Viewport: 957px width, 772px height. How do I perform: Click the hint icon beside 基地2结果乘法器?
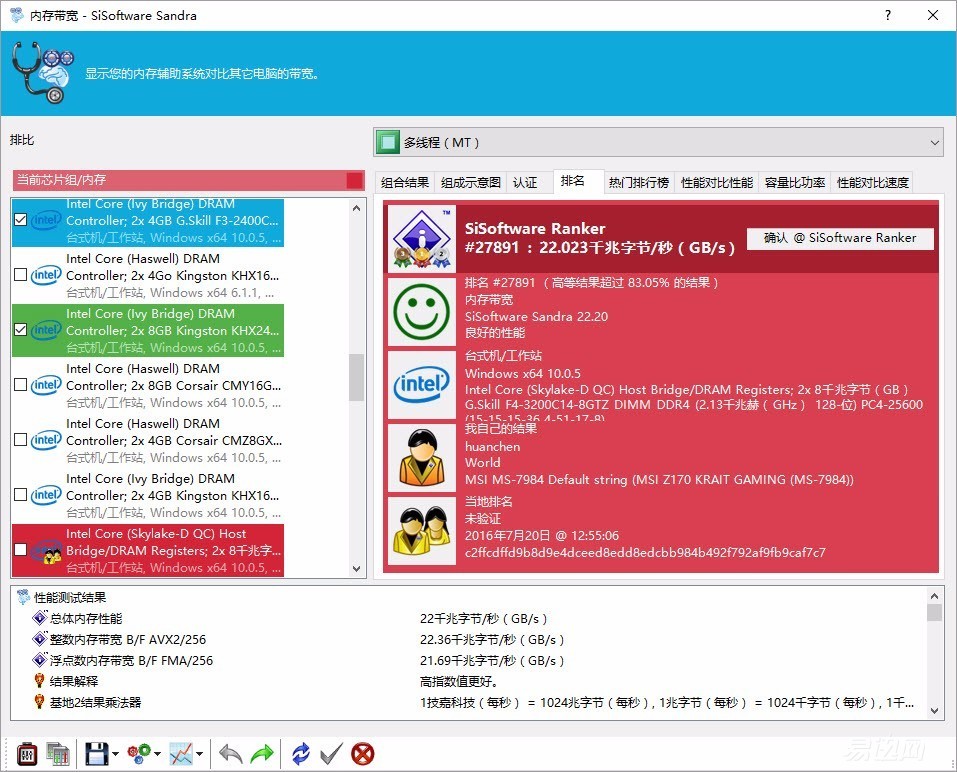point(40,702)
